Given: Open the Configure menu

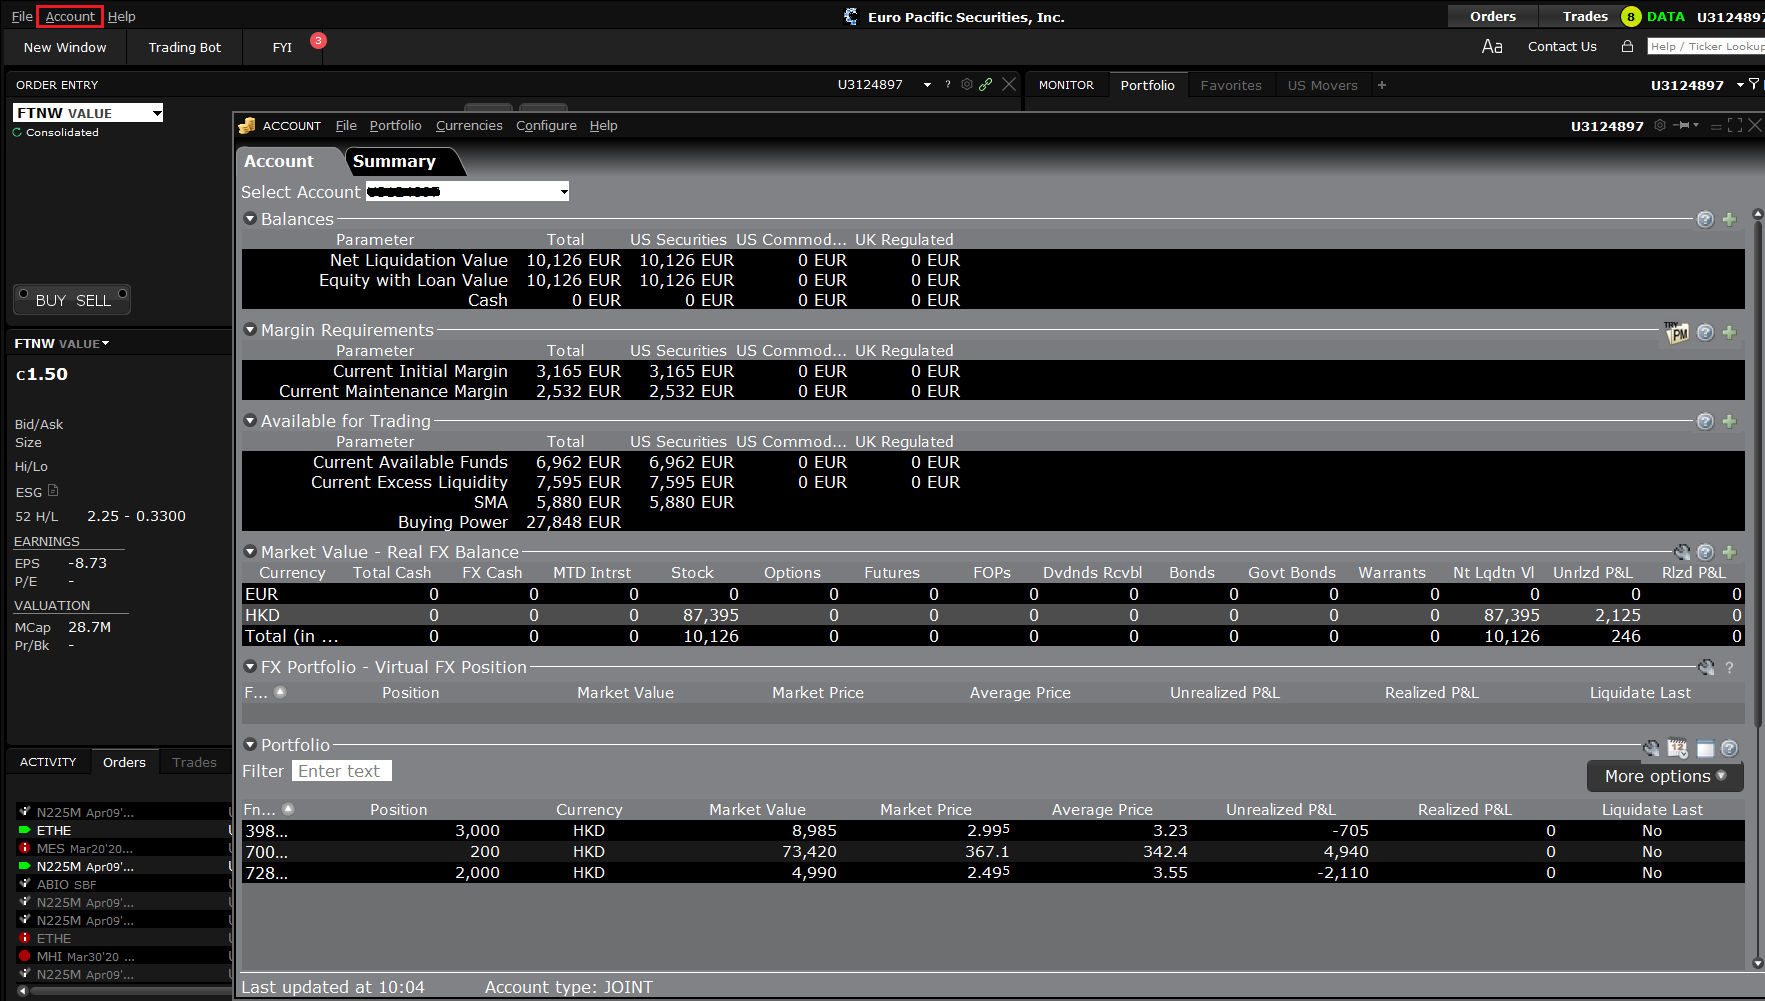Looking at the screenshot, I should click(x=546, y=126).
